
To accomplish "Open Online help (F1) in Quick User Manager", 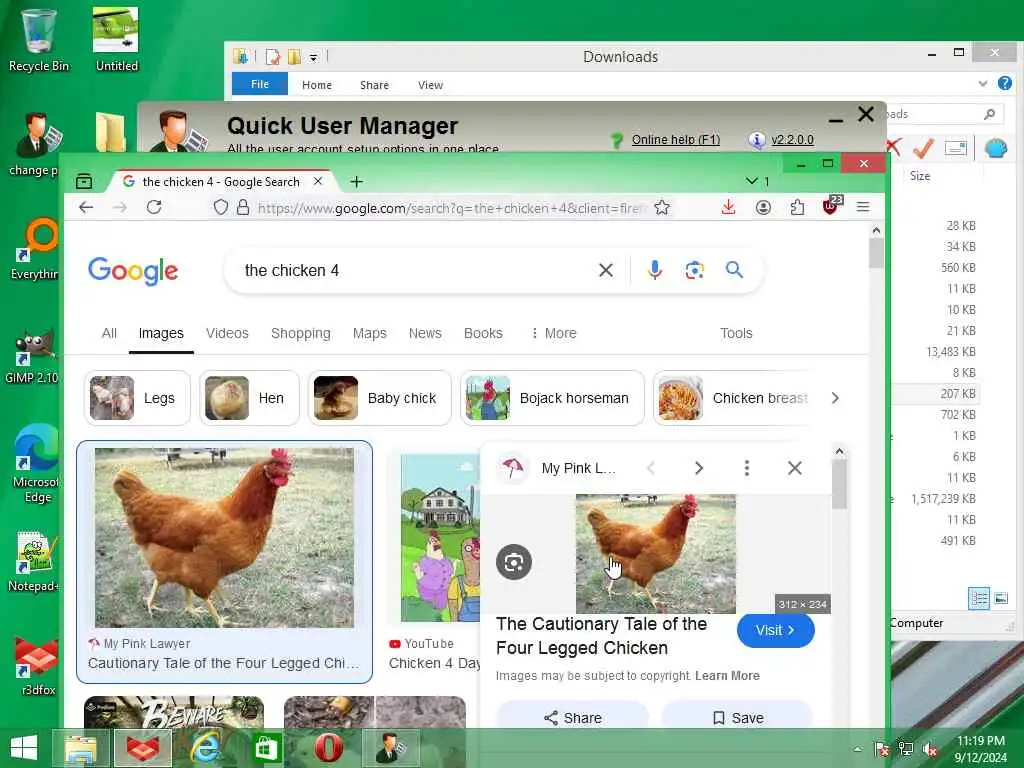I will (675, 140).
